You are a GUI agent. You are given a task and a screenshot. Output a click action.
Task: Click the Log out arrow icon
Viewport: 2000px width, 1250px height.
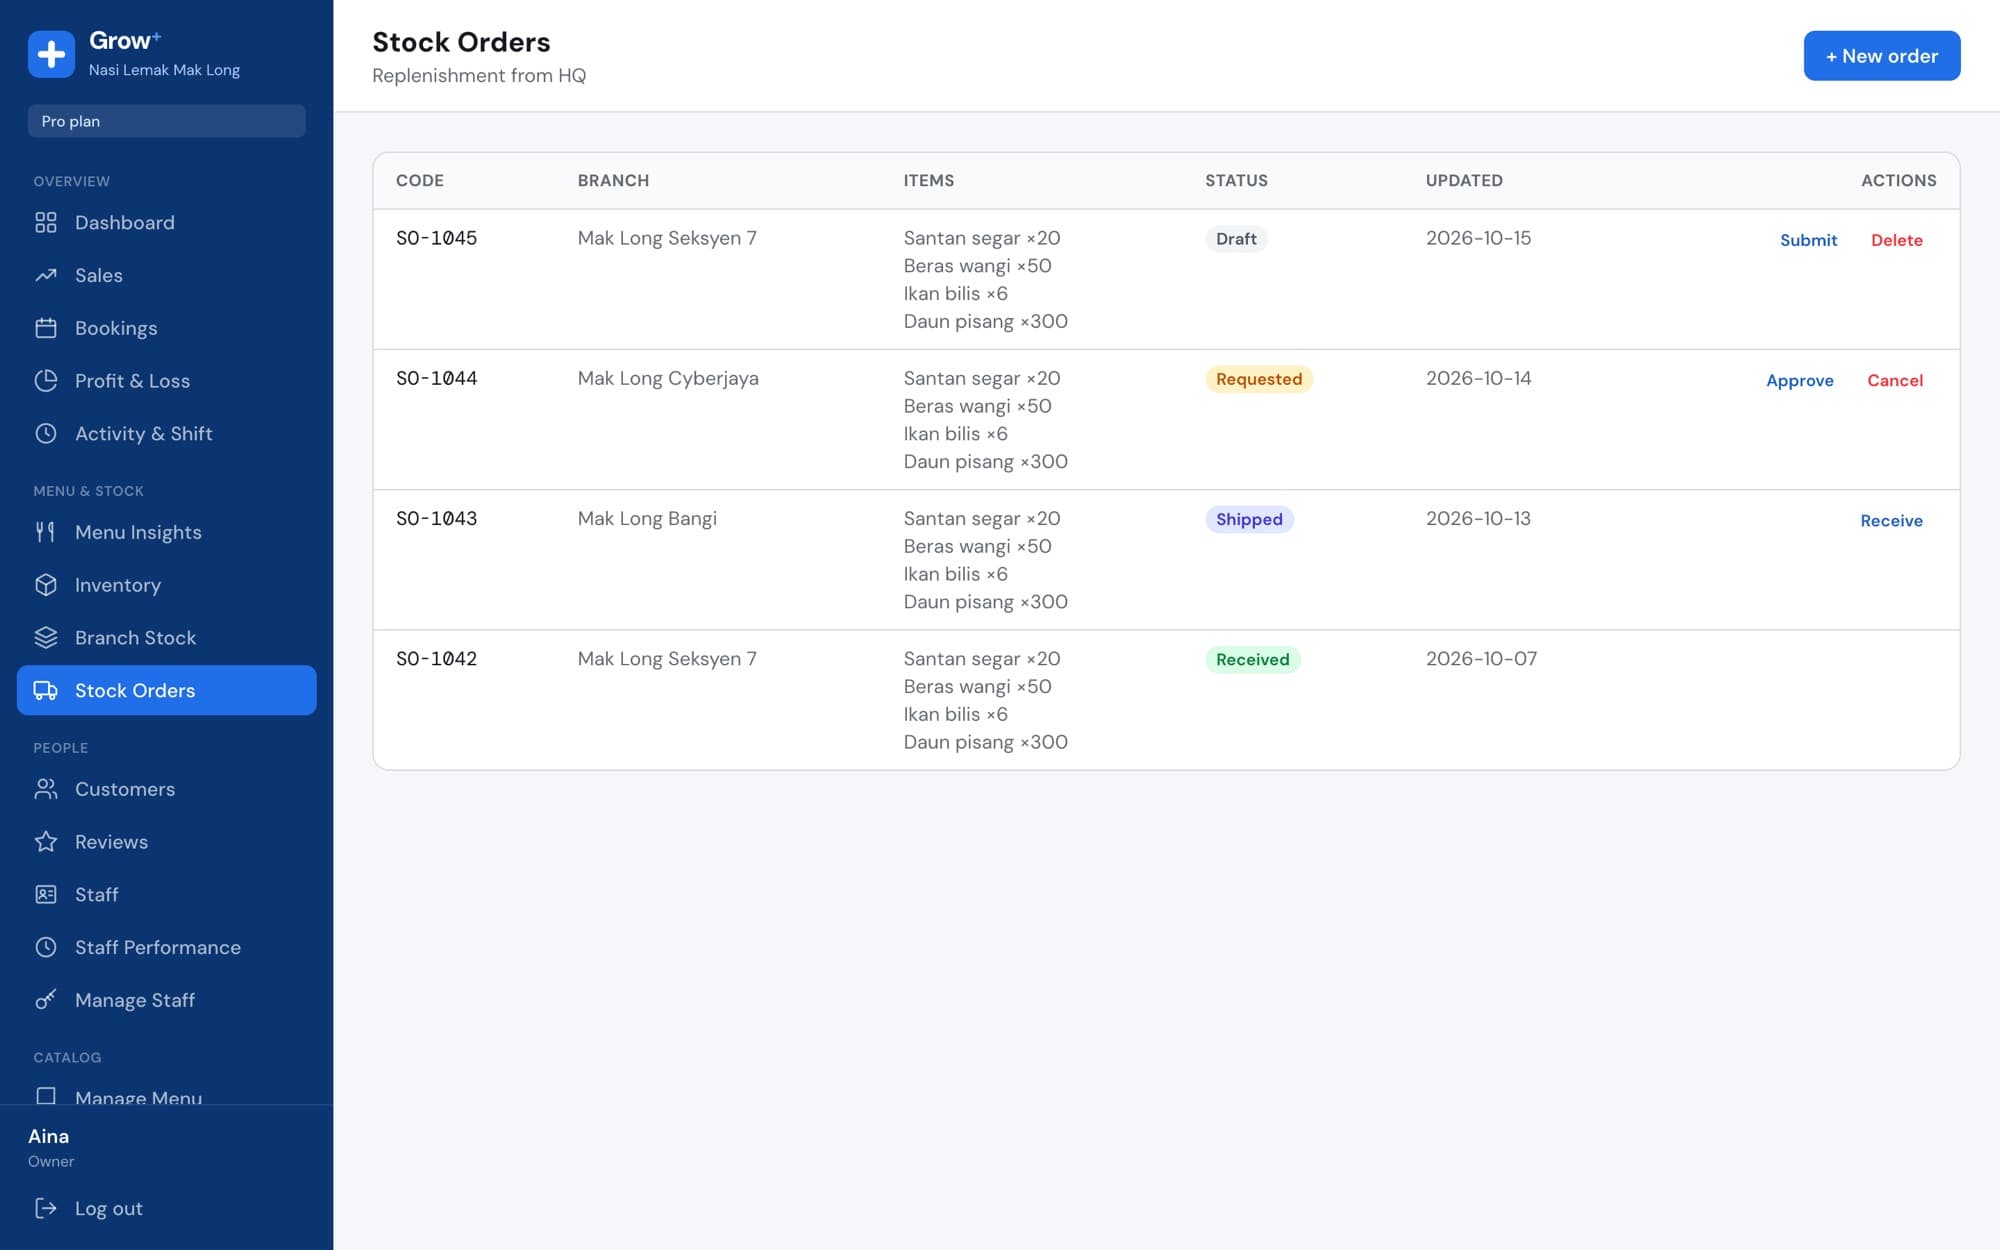click(x=46, y=1208)
